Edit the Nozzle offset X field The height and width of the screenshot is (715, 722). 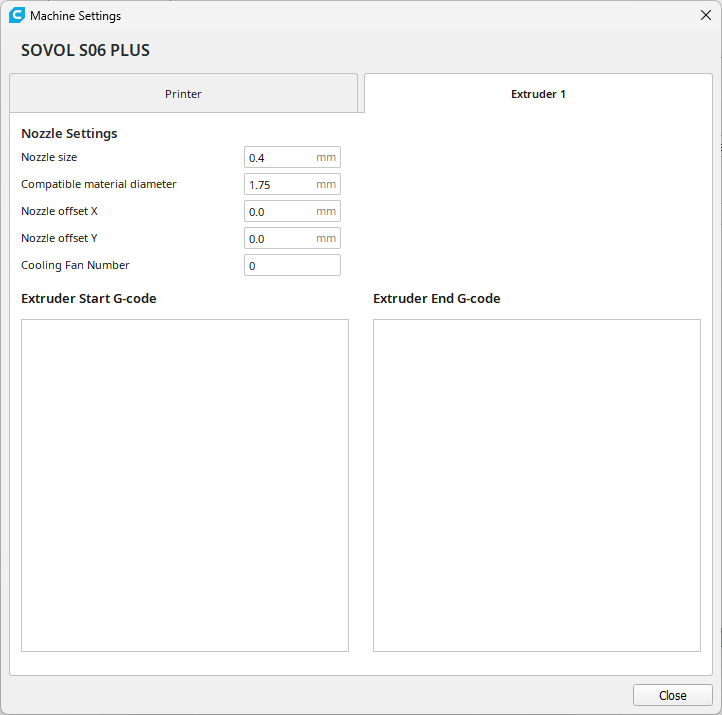292,211
